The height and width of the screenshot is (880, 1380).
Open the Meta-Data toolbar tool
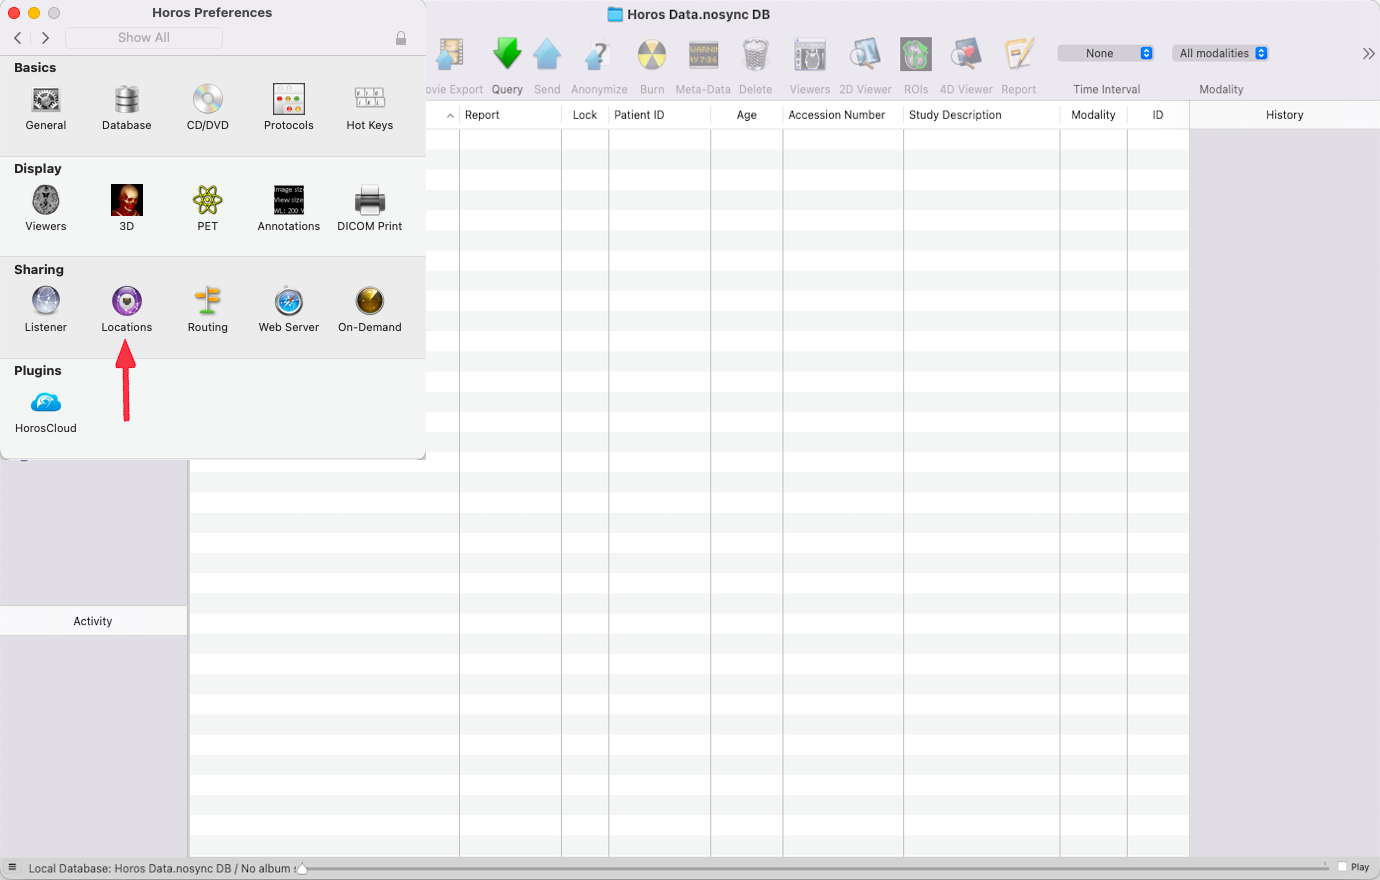click(x=703, y=54)
